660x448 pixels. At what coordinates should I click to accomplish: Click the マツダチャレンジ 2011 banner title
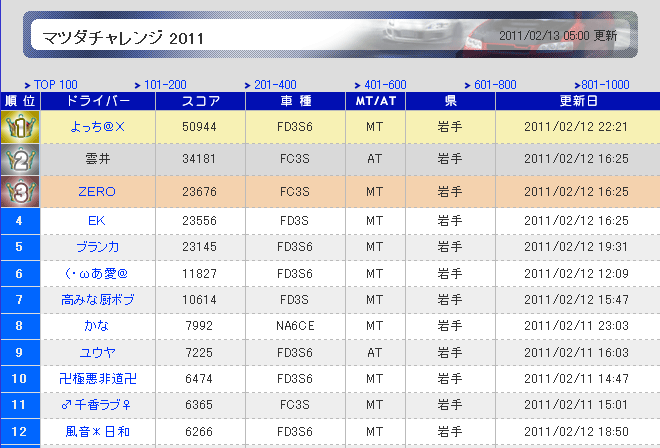122,38
